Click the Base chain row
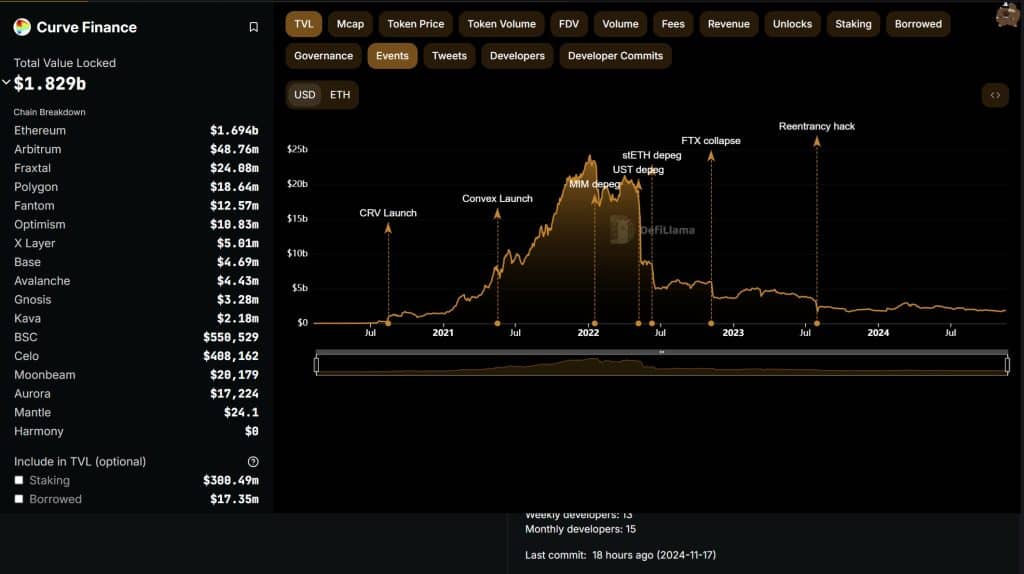The height and width of the screenshot is (574, 1024). pos(136,262)
